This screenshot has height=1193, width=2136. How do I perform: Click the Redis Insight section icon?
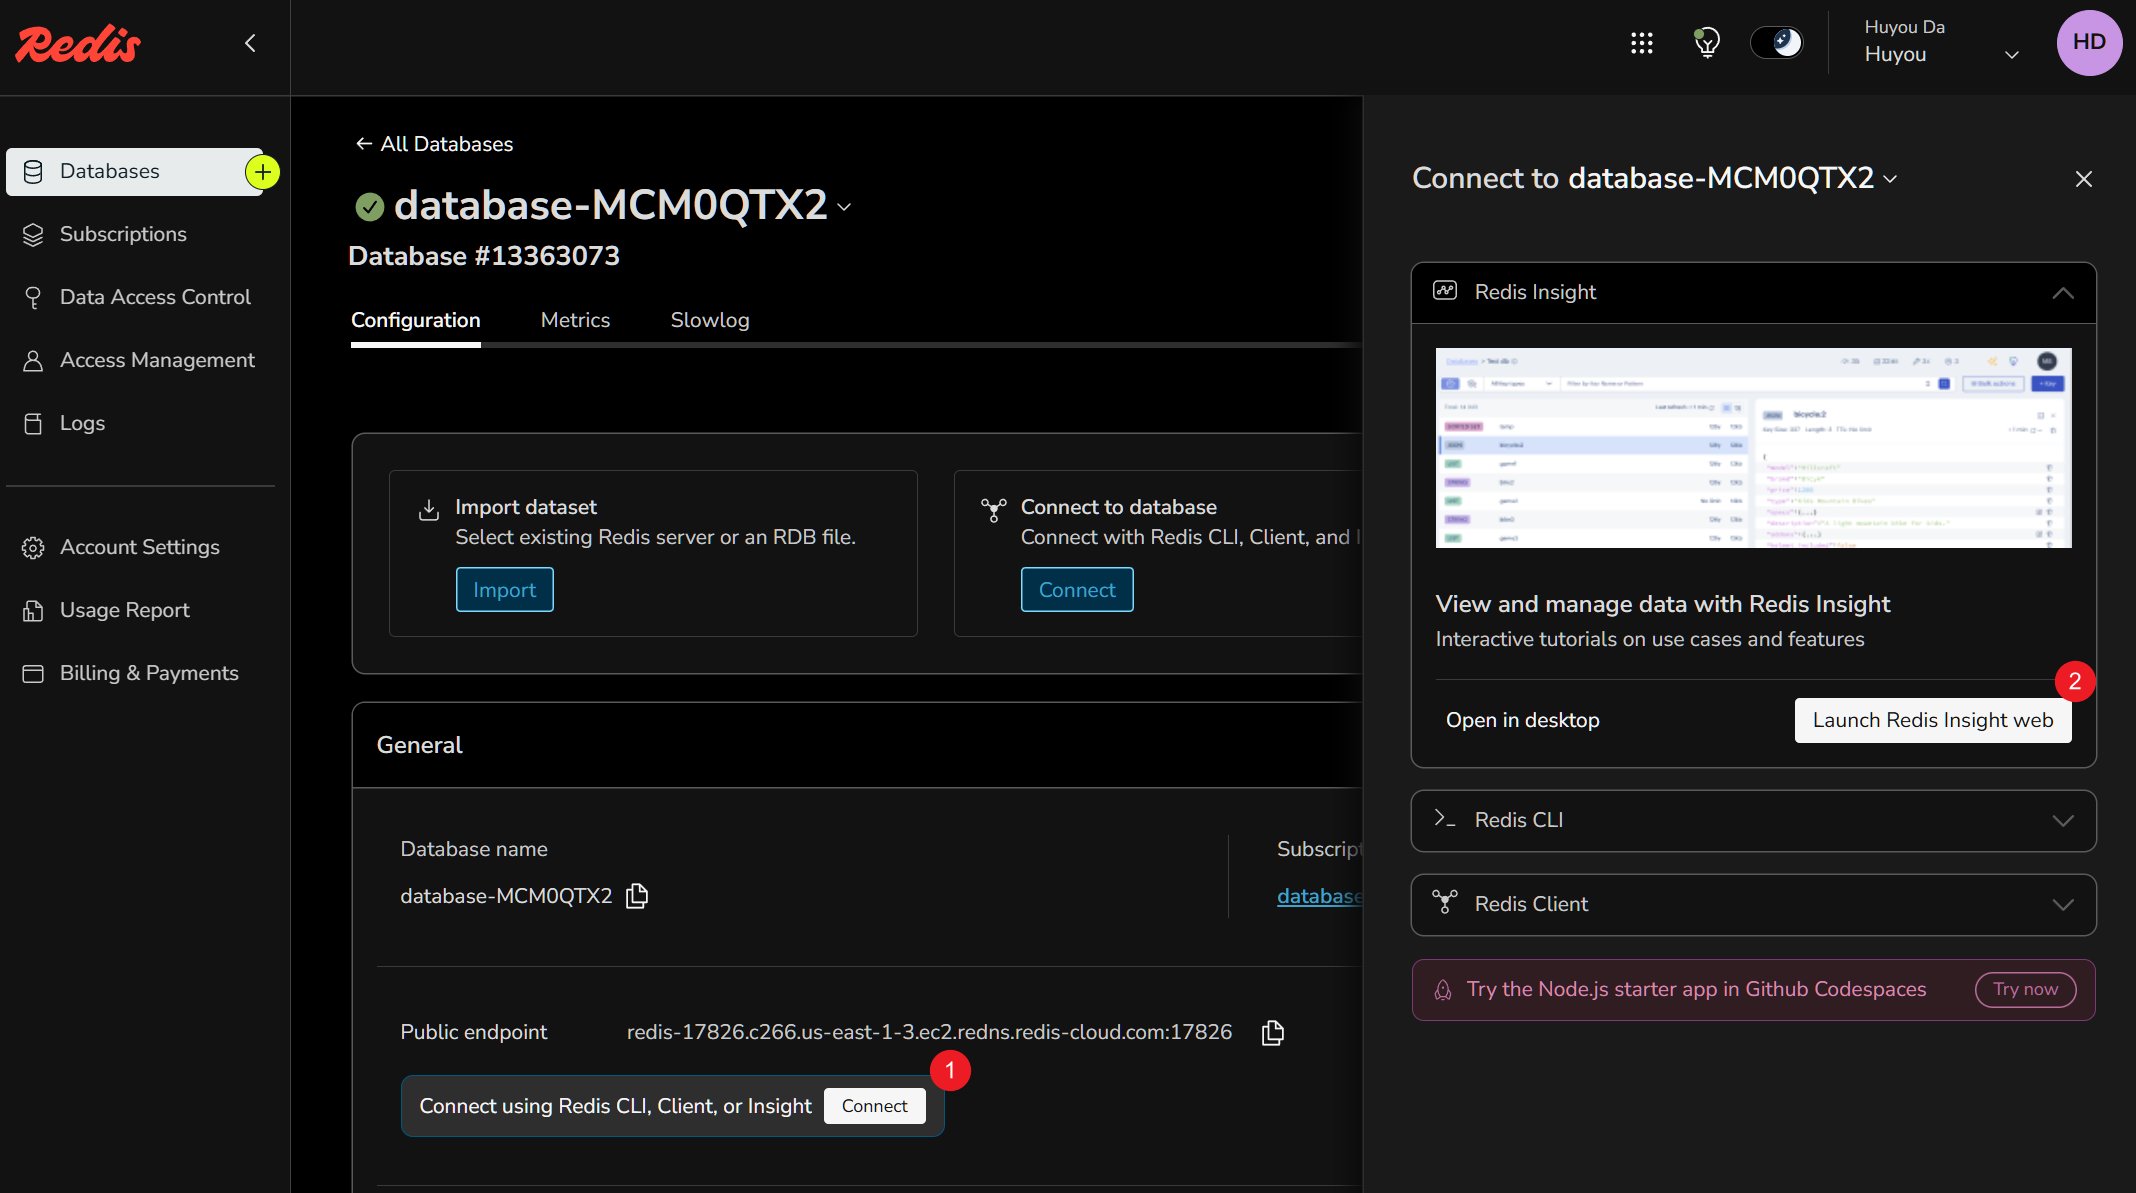coord(1444,291)
